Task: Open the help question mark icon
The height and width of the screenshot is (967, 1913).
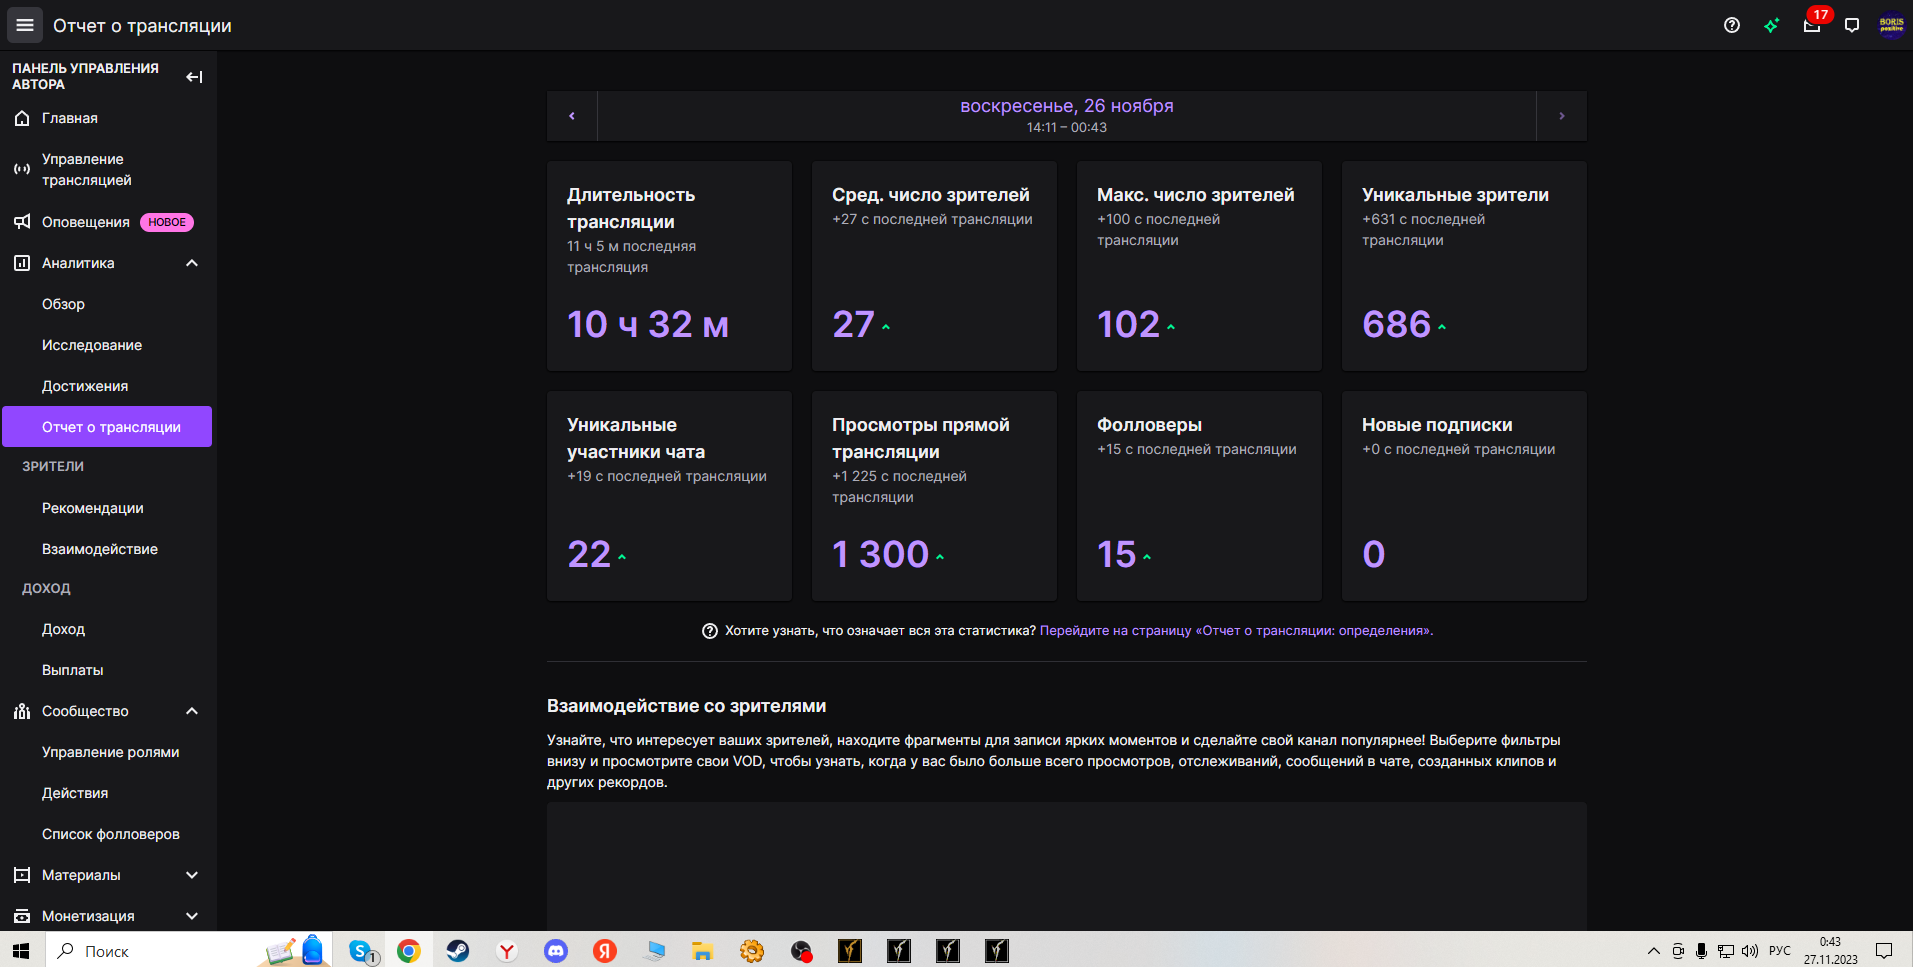Action: click(x=1732, y=26)
